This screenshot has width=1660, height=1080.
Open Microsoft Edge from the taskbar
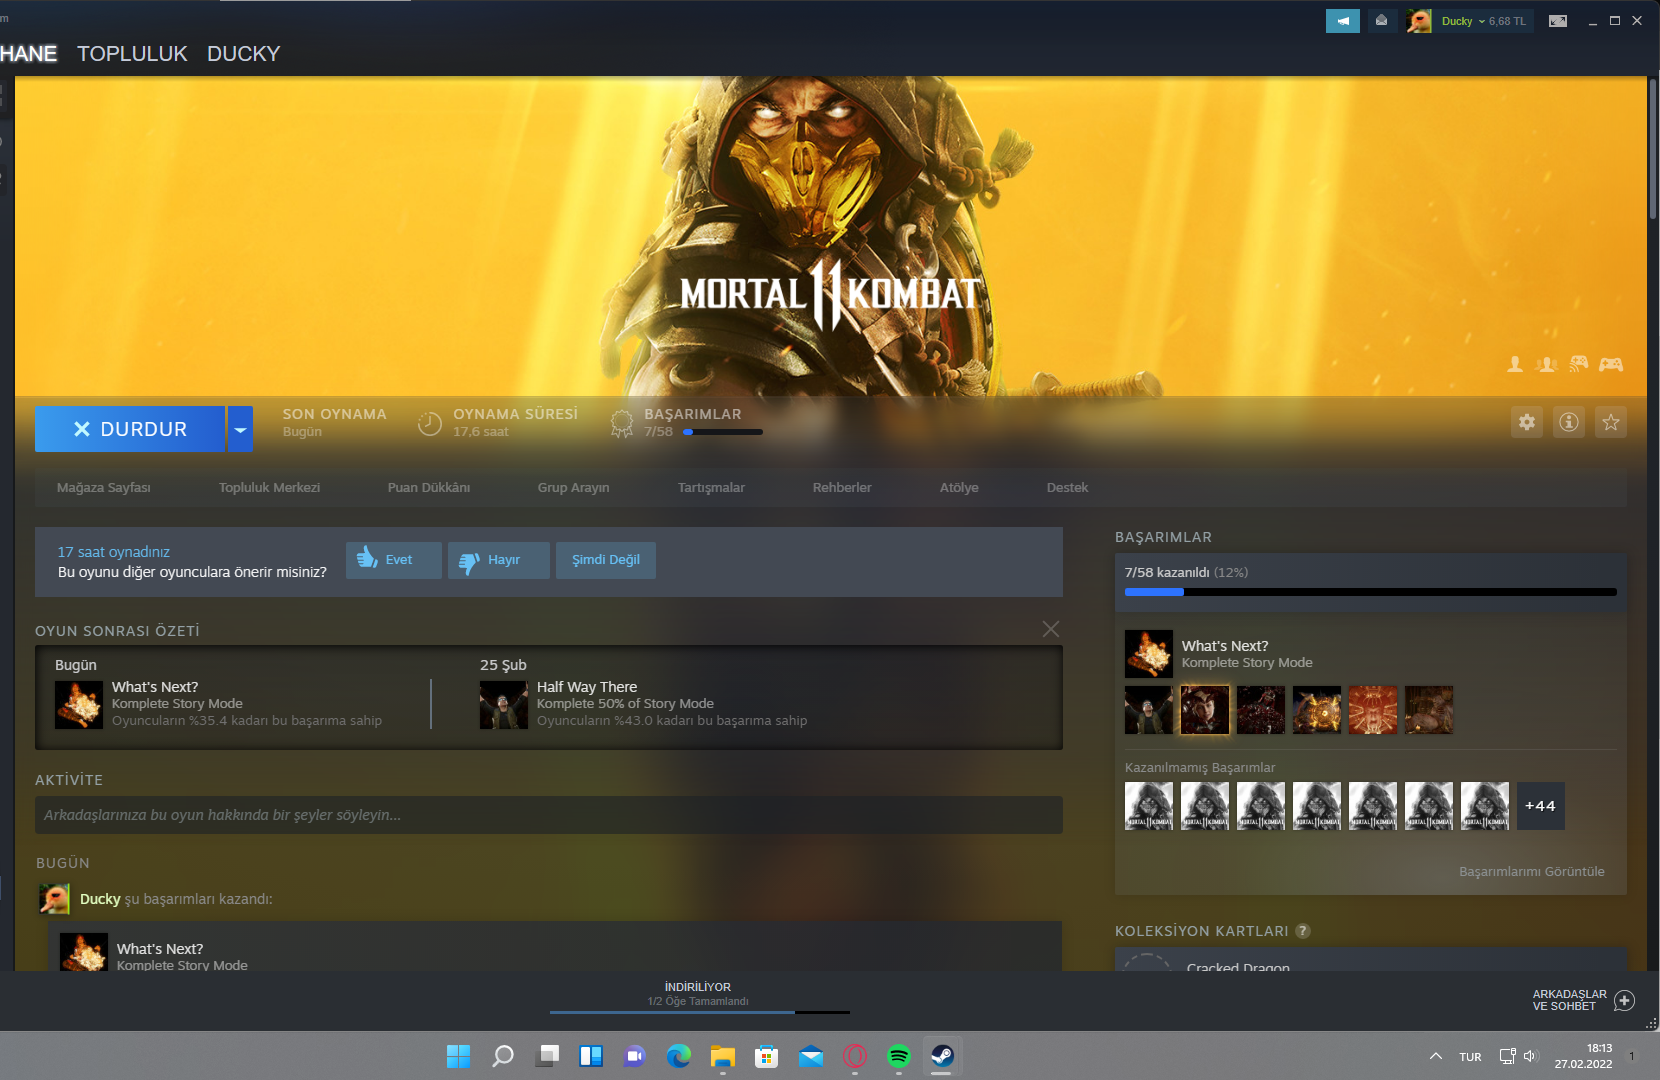(x=679, y=1056)
